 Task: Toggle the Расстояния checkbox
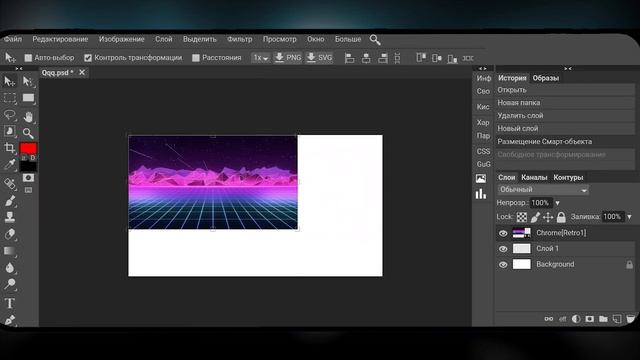tap(196, 58)
